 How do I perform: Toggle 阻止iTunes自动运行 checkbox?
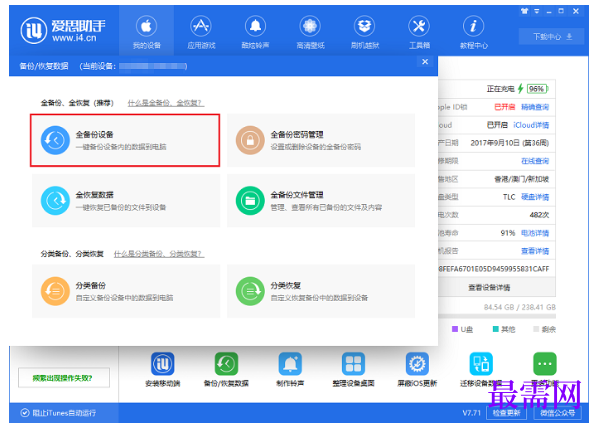(x=25, y=413)
